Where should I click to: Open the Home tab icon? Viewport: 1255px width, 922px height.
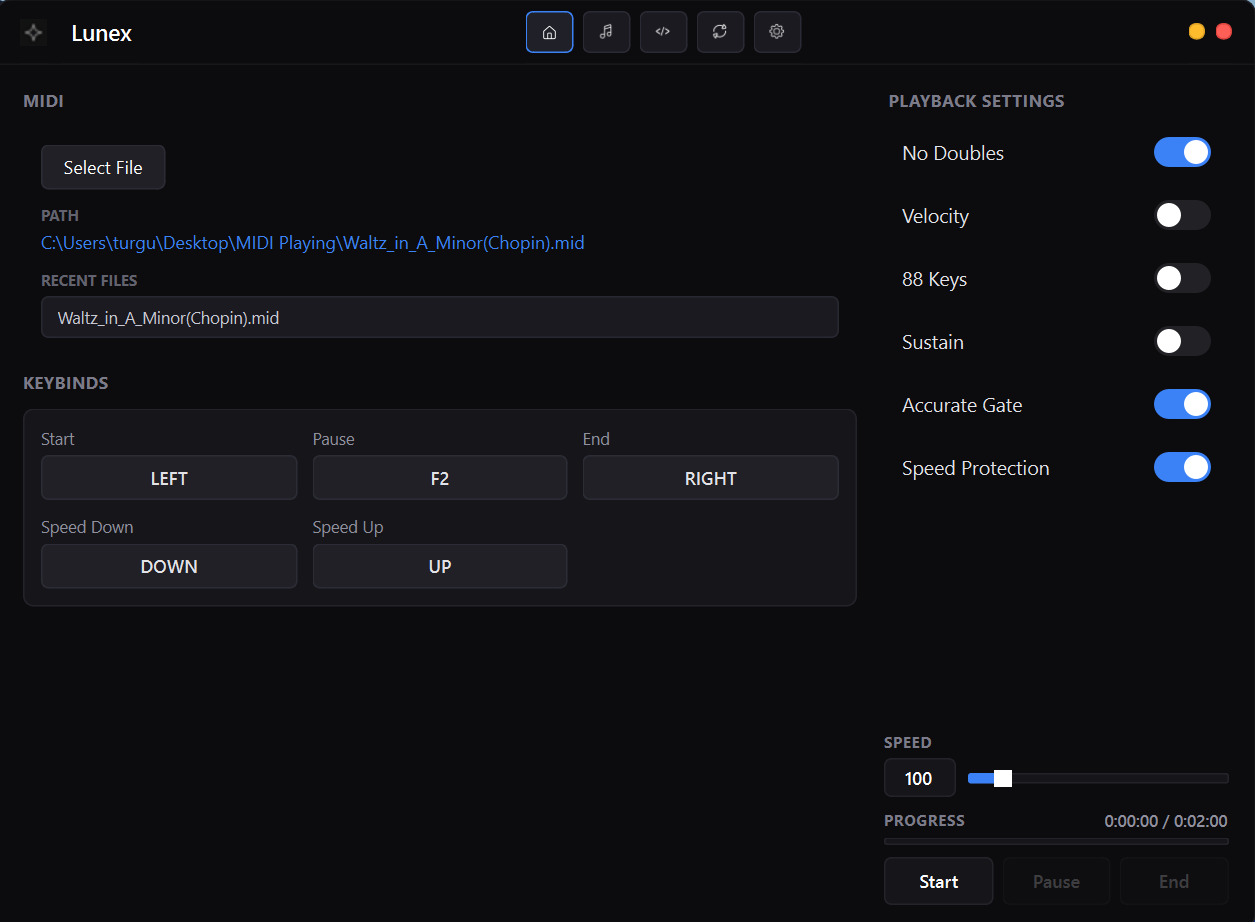pyautogui.click(x=549, y=32)
